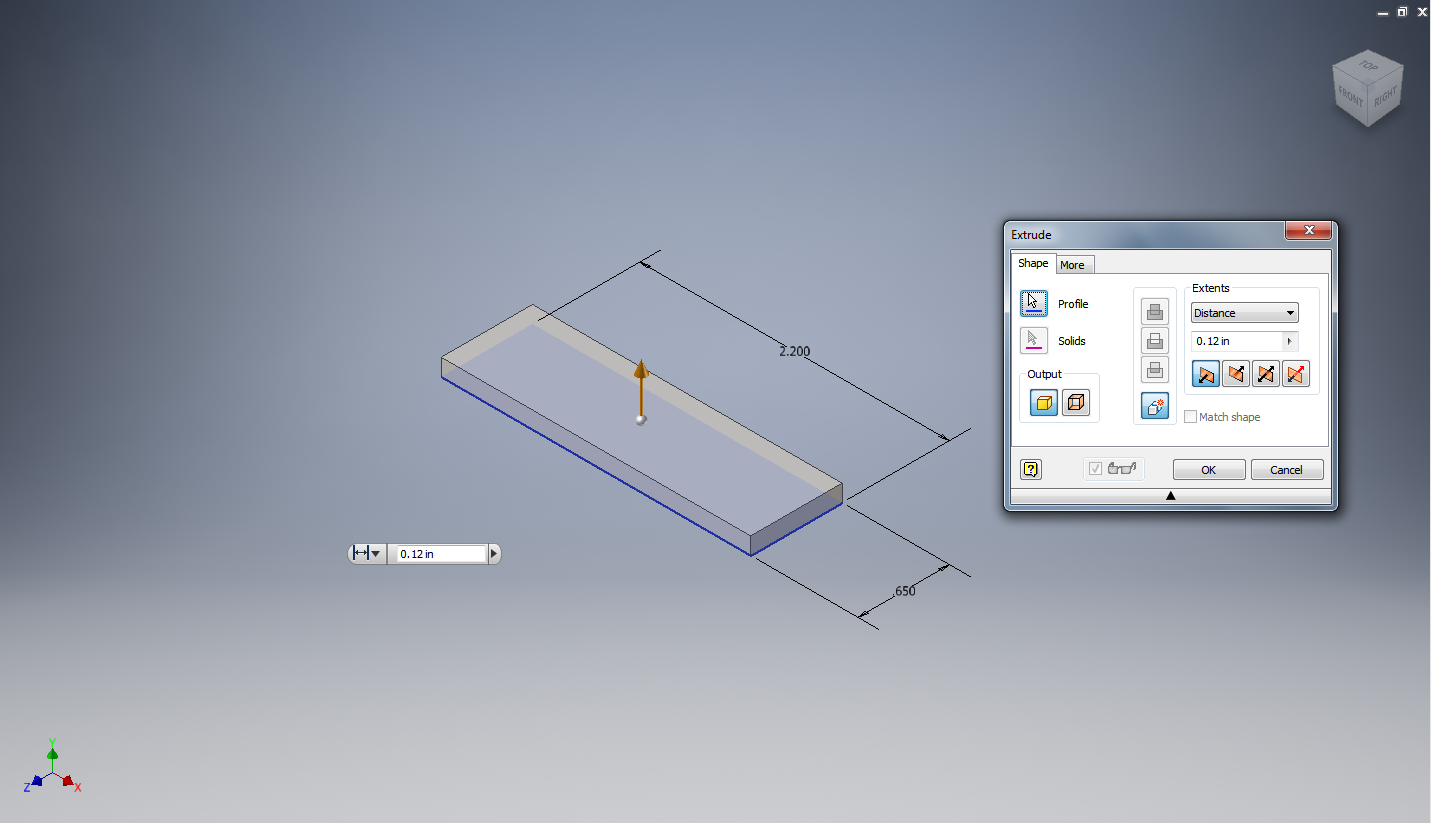The height and width of the screenshot is (823, 1431).
Task: Click the ViewCube TOP face
Action: point(1368,66)
